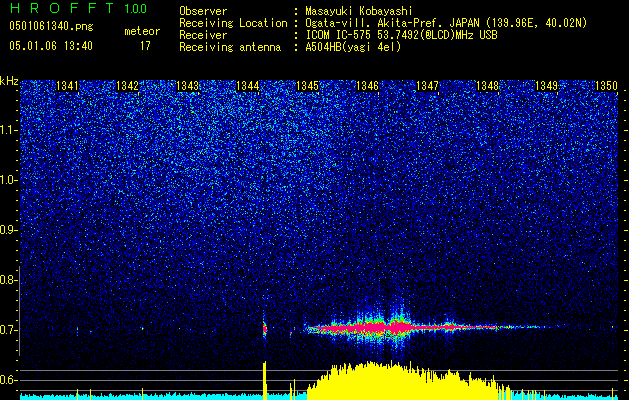629x400 pixels.
Task: Click the kHz axis unit label
Action: [9, 81]
